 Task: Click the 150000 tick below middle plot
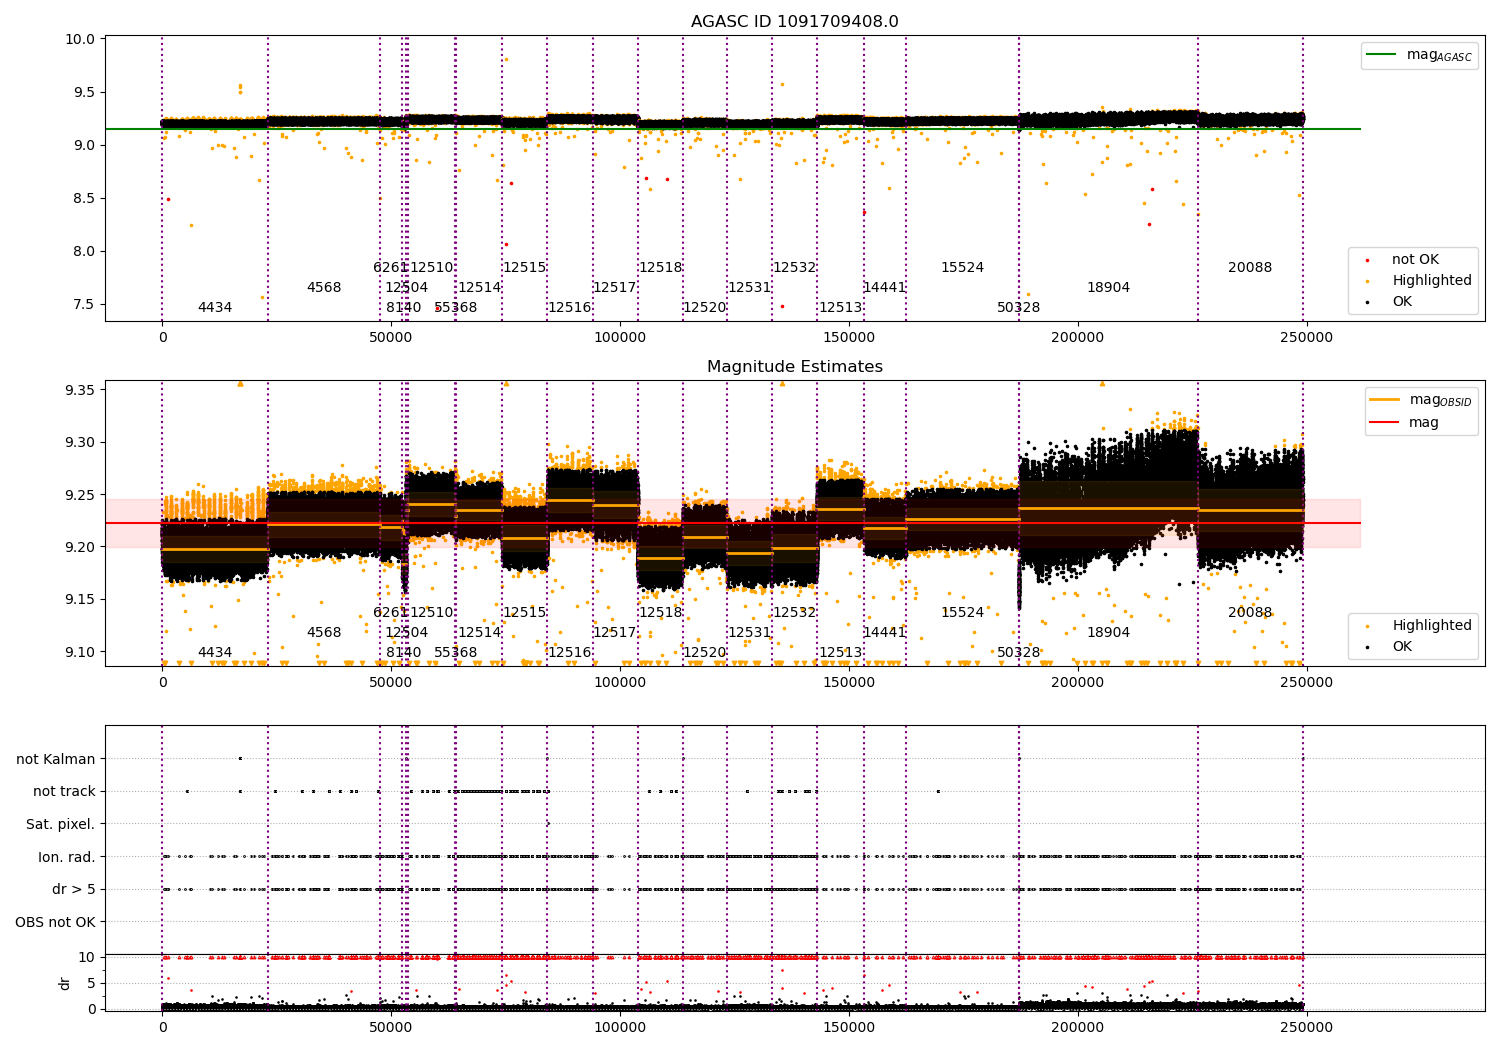coord(849,683)
